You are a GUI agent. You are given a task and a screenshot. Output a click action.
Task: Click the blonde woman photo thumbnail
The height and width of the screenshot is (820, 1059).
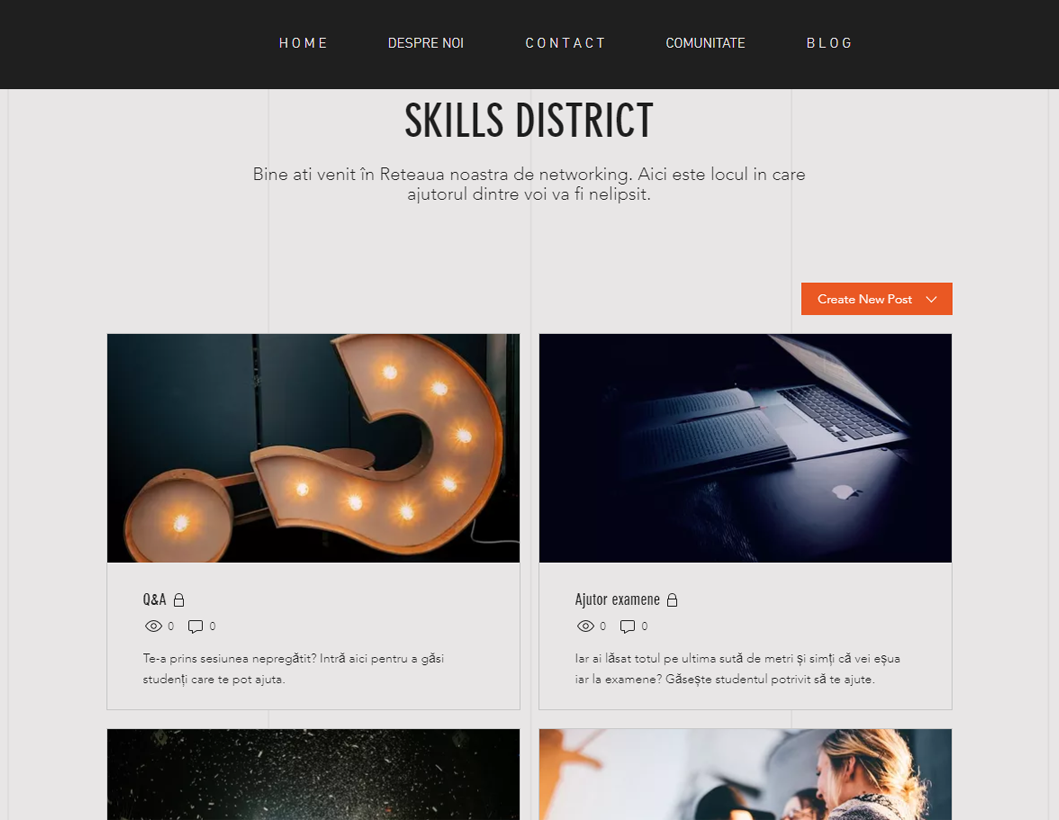coord(745,774)
